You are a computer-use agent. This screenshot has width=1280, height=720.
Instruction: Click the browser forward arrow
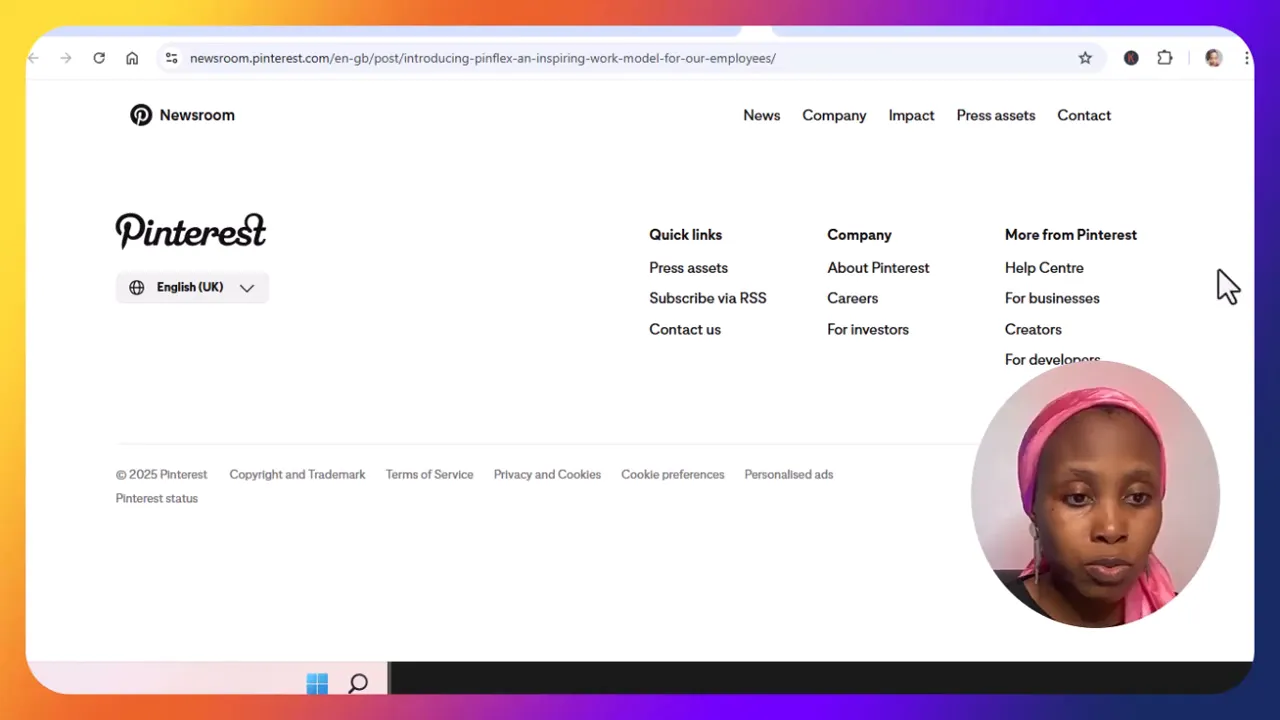(x=66, y=58)
